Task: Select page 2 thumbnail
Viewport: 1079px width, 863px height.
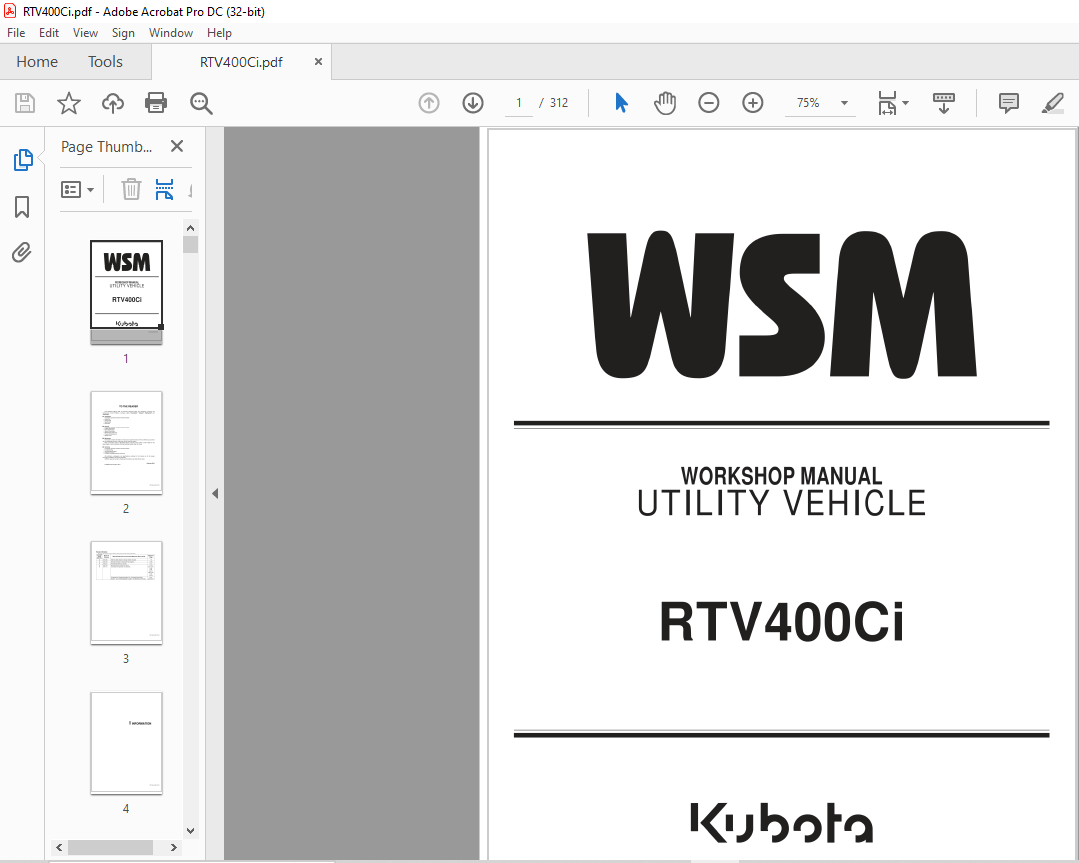Action: coord(126,443)
